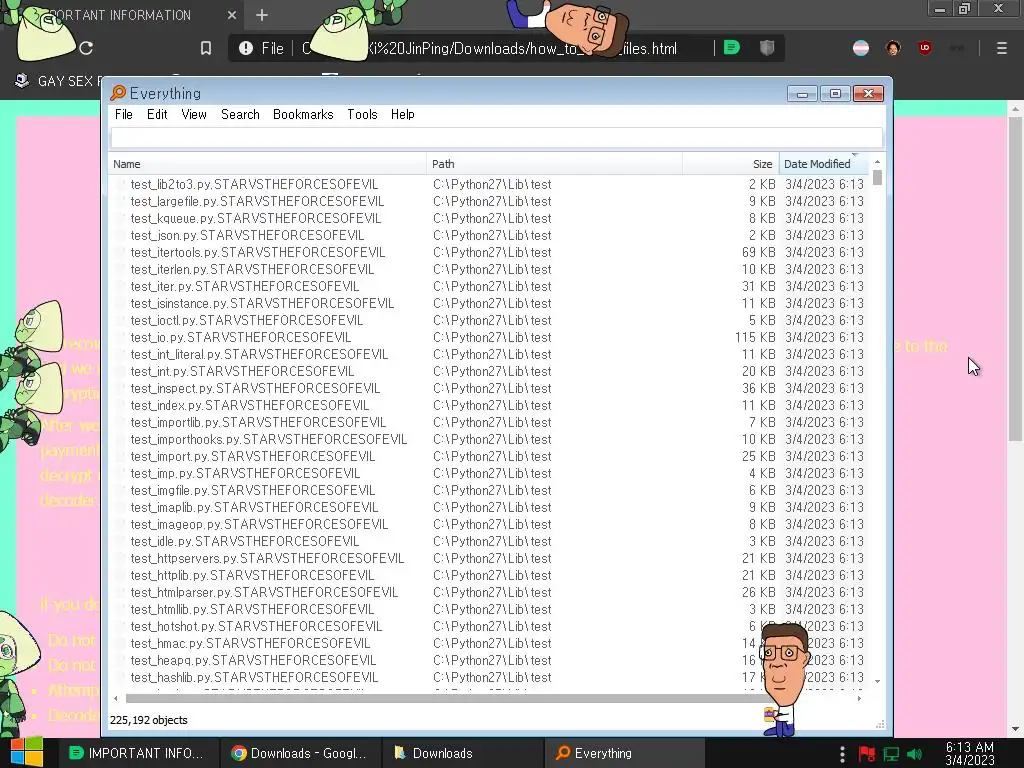Sort results by the Size column header
This screenshot has width=1024, height=768.
point(730,164)
